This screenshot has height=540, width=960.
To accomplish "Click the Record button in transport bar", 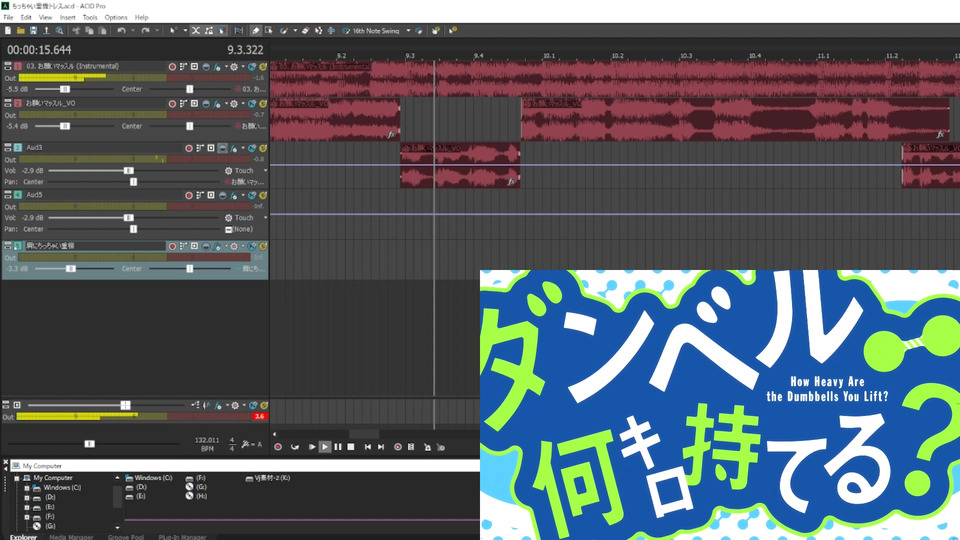I will click(x=278, y=447).
